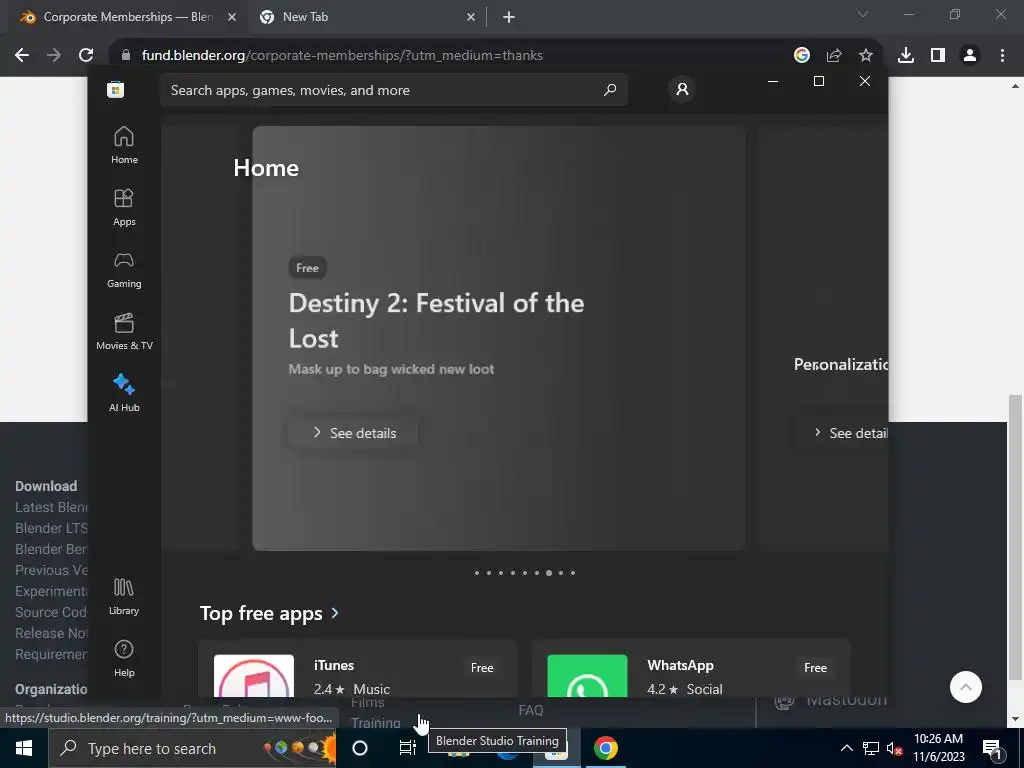Click the muted volume tray icon

(x=895, y=748)
